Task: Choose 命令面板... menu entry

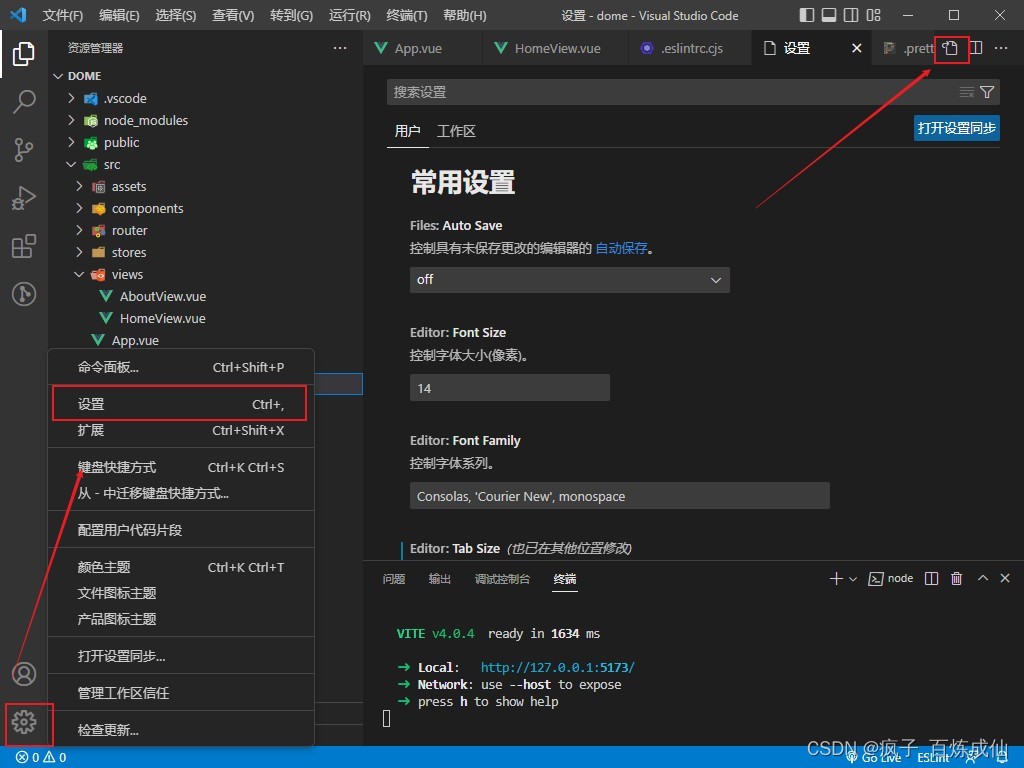Action: pos(181,367)
